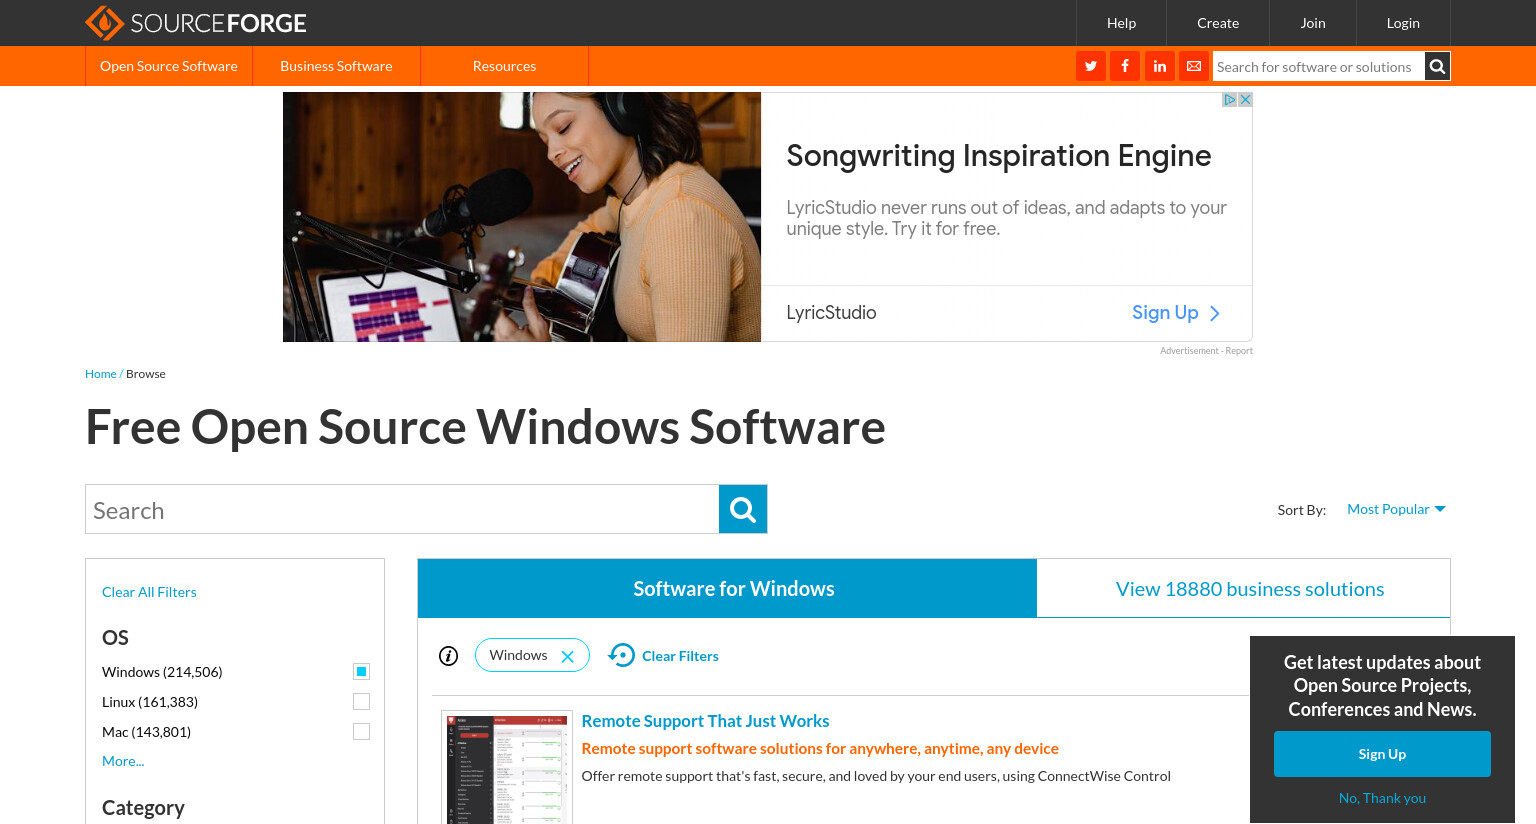The height and width of the screenshot is (824, 1536).
Task: Click the Advertisement Report link
Action: 1206,351
